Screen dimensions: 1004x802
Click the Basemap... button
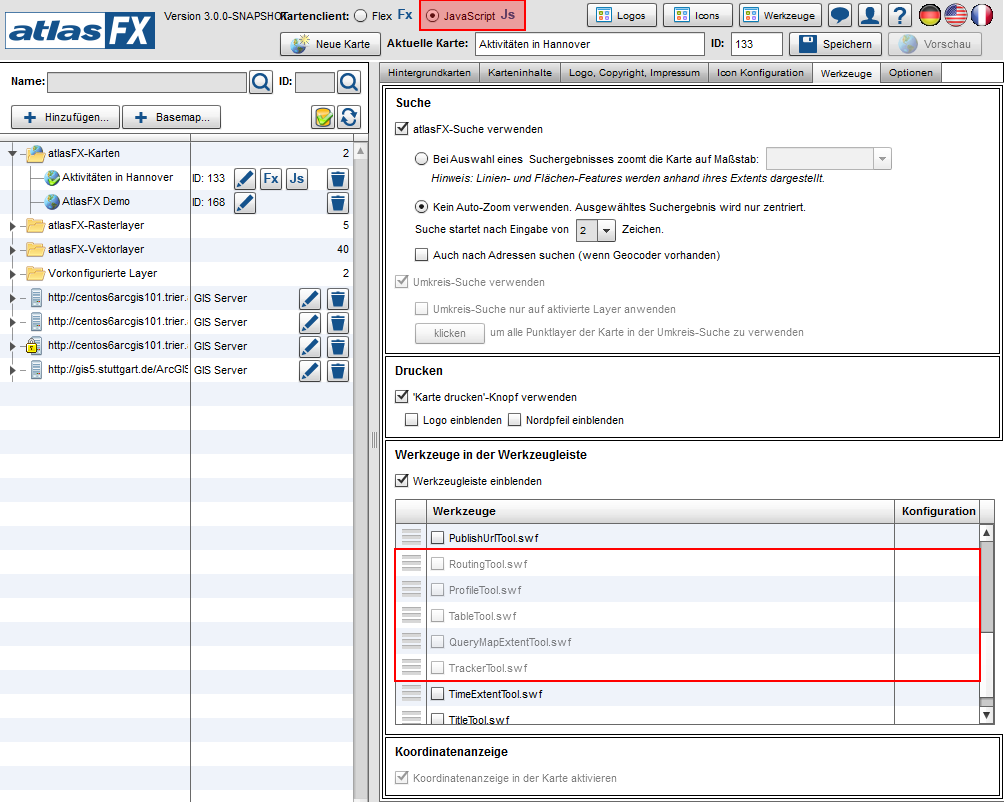[x=172, y=117]
